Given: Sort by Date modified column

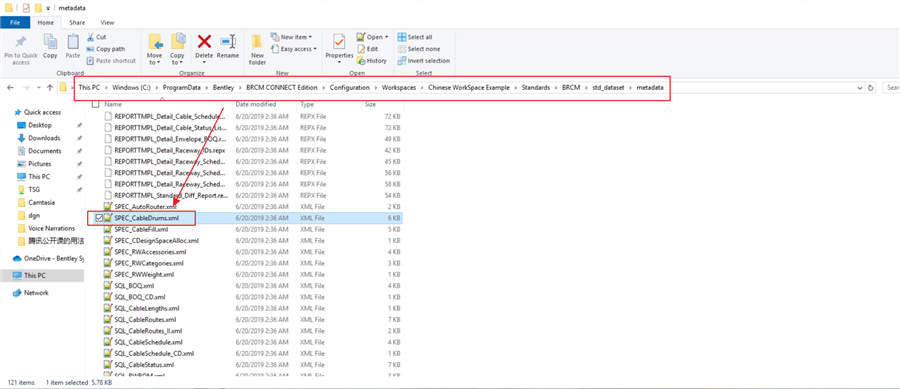Looking at the screenshot, I should (255, 104).
